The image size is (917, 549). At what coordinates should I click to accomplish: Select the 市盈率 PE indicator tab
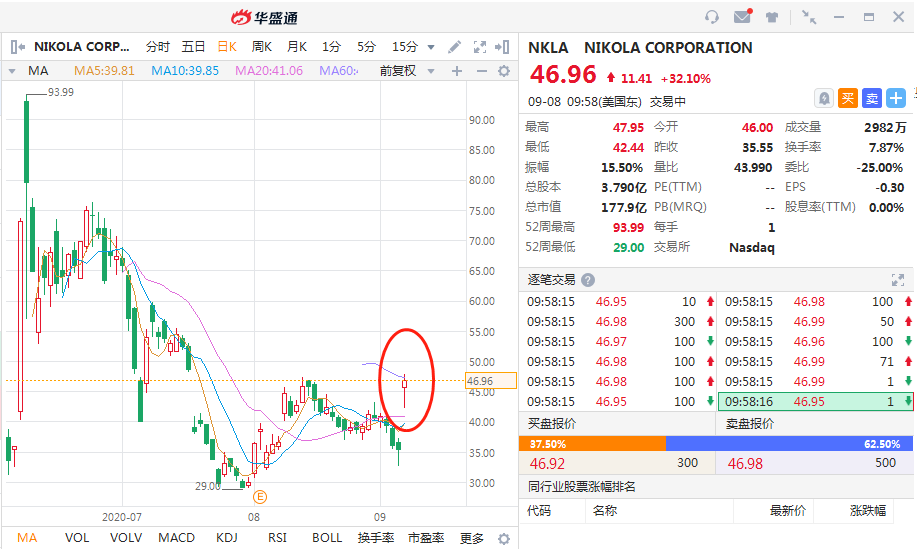pos(426,538)
